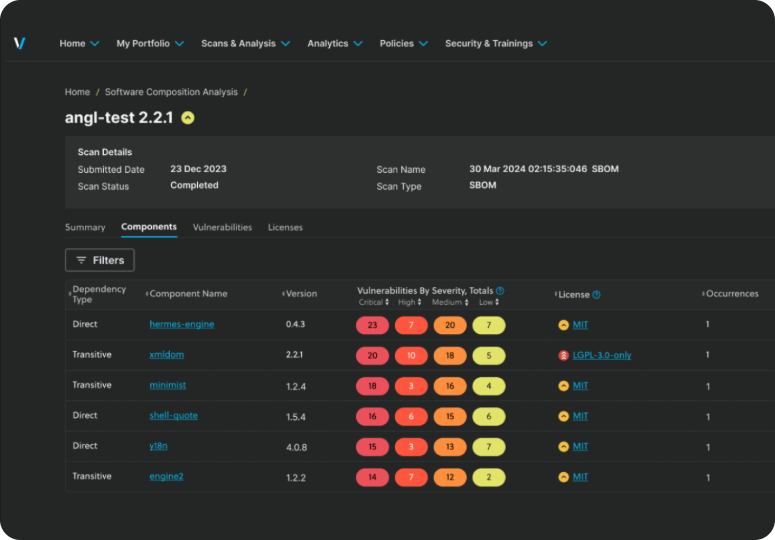
Task: Open the Scans & Analysis dropdown
Action: (x=246, y=43)
